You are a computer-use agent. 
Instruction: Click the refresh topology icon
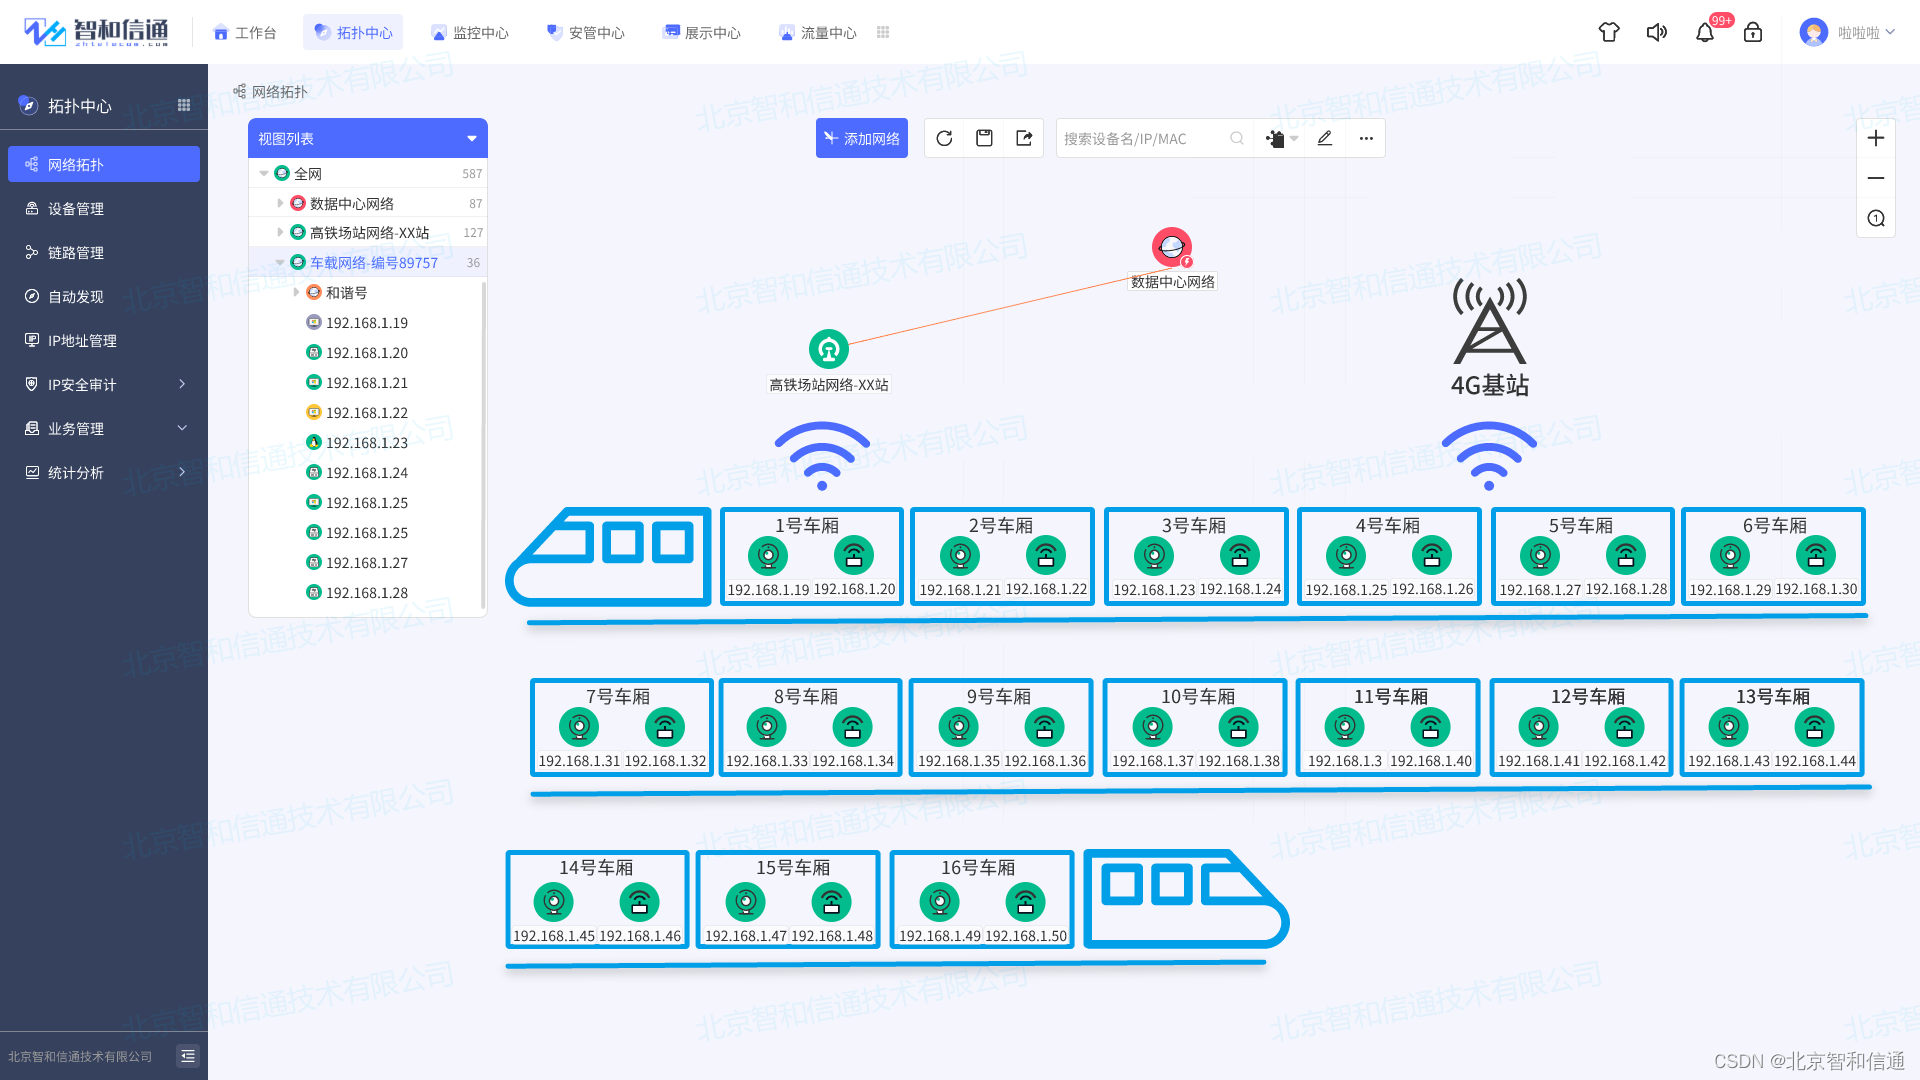tap(944, 139)
